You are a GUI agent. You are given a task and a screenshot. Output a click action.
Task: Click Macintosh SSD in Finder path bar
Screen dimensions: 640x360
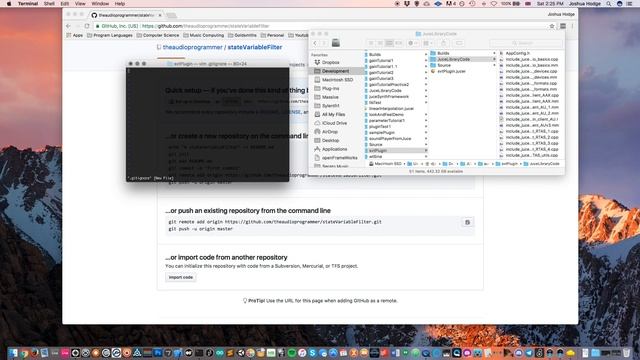pyautogui.click(x=385, y=164)
